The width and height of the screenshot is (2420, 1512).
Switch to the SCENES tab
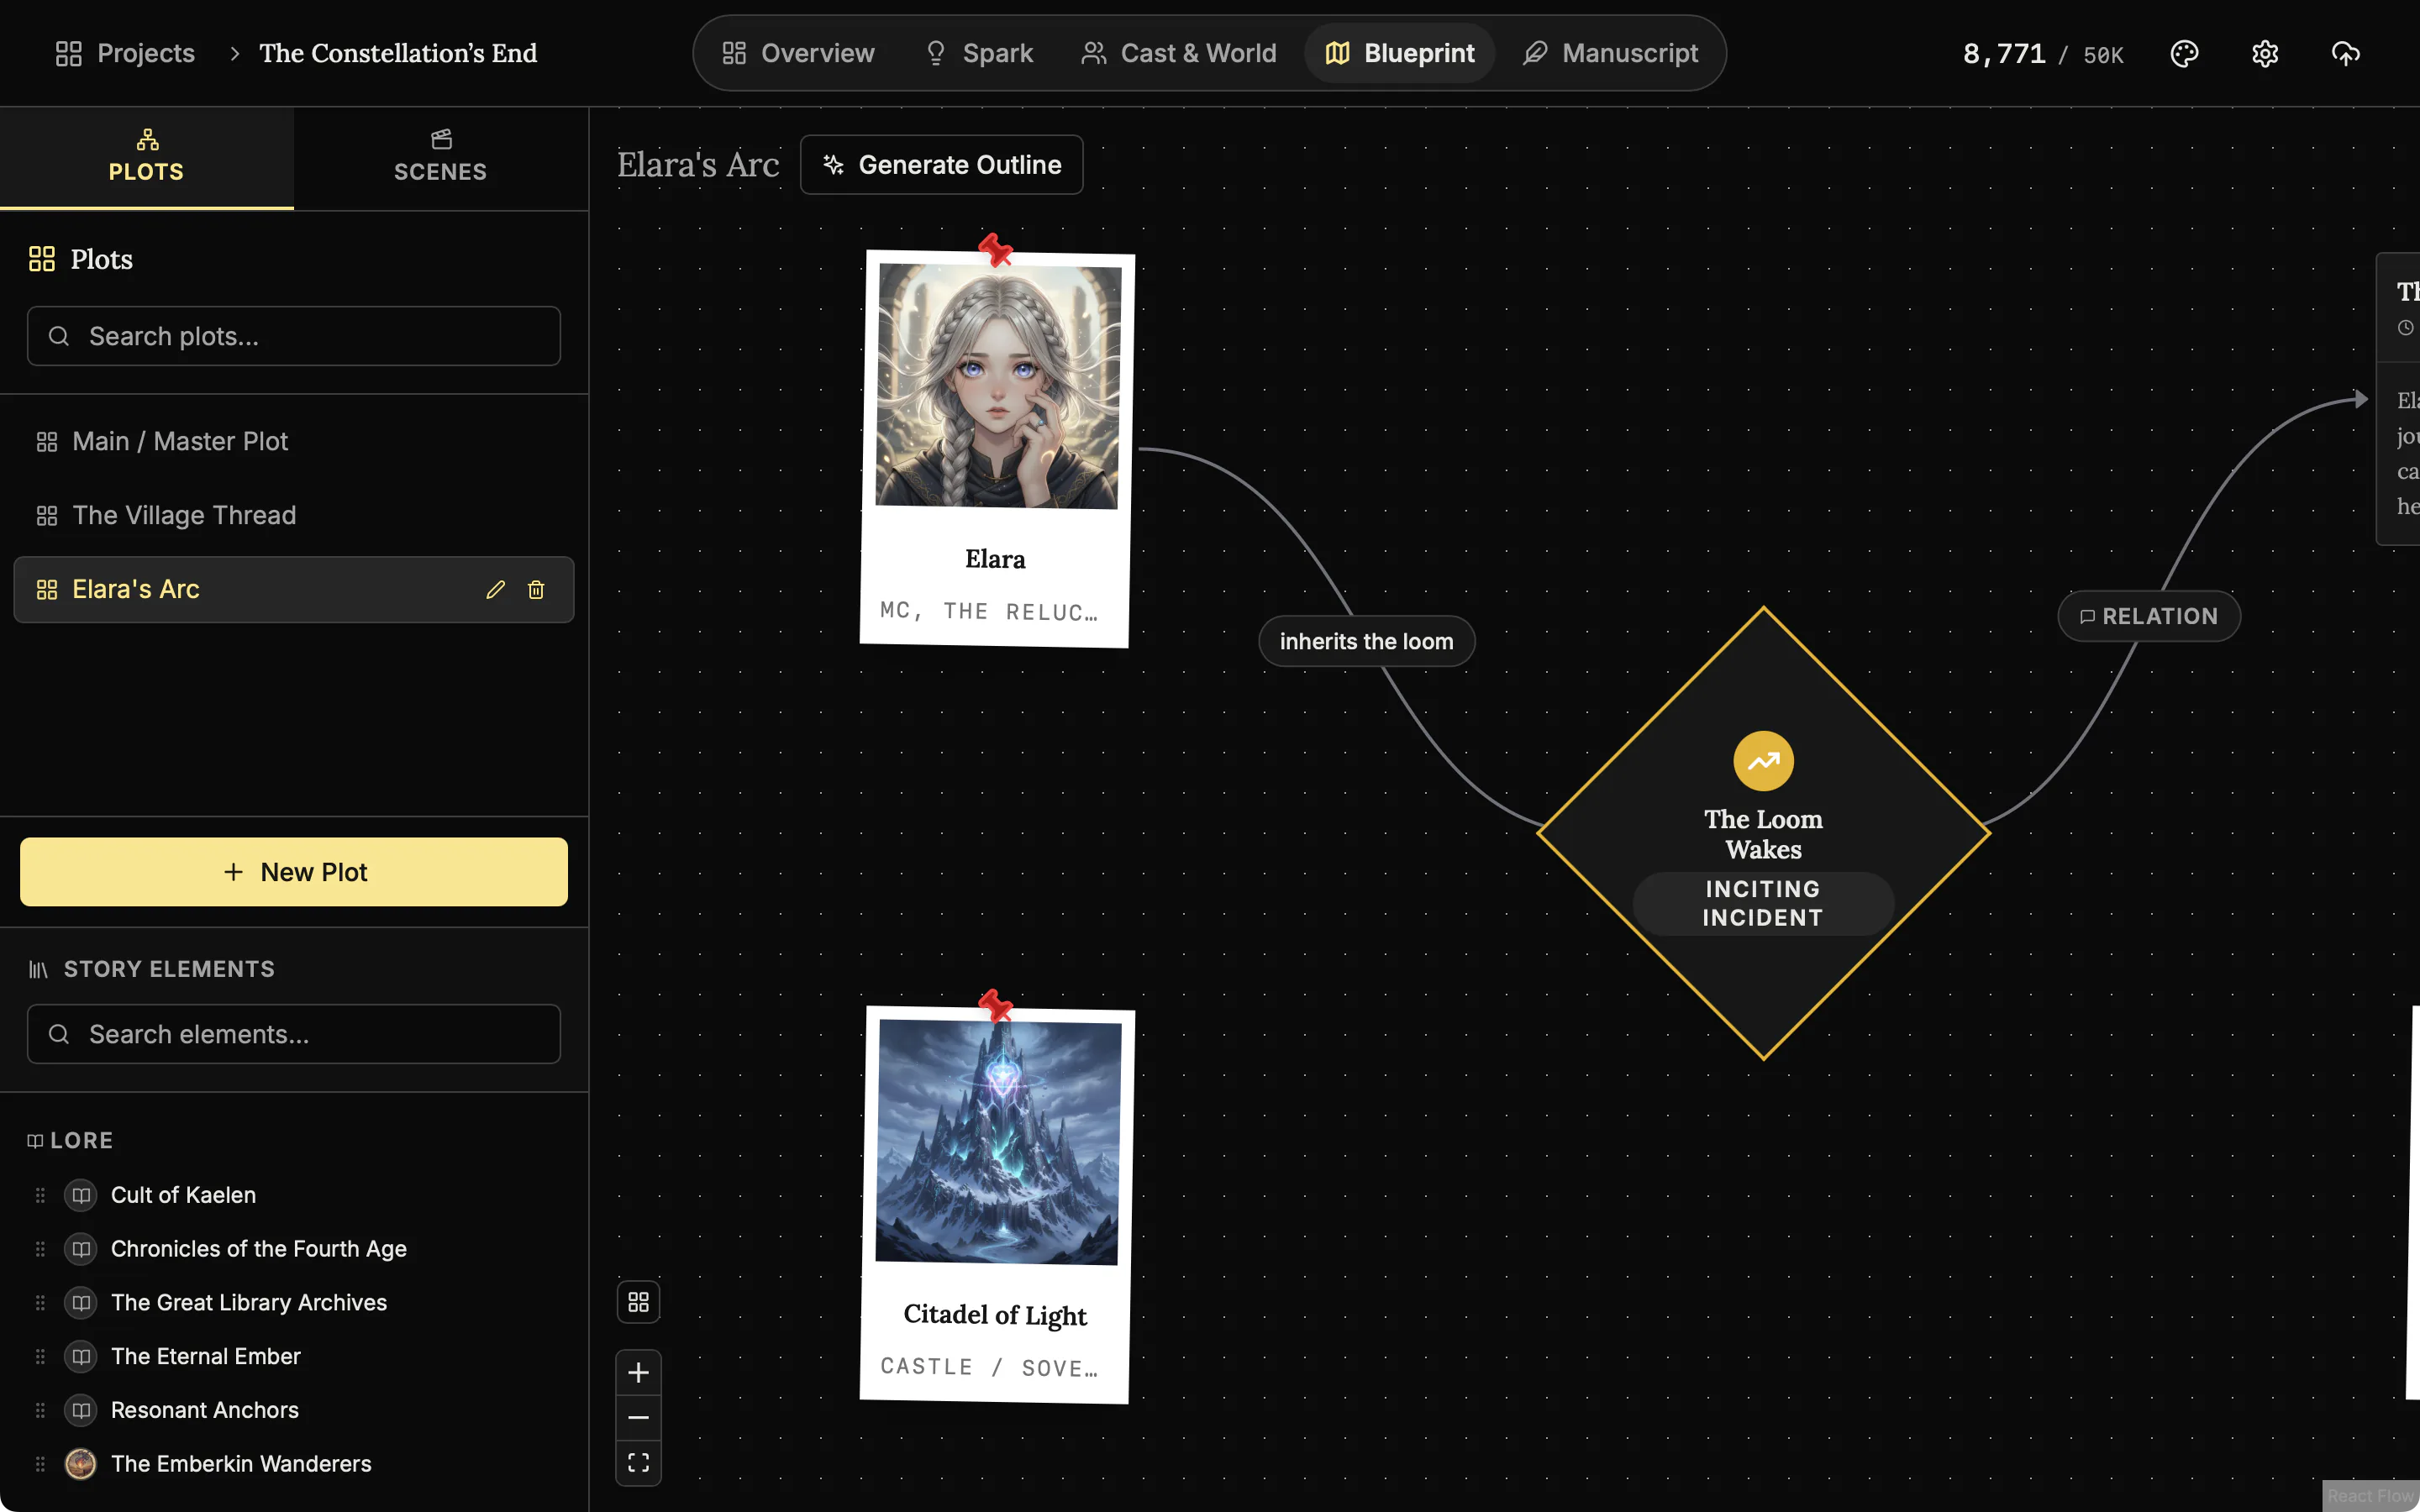click(x=441, y=158)
